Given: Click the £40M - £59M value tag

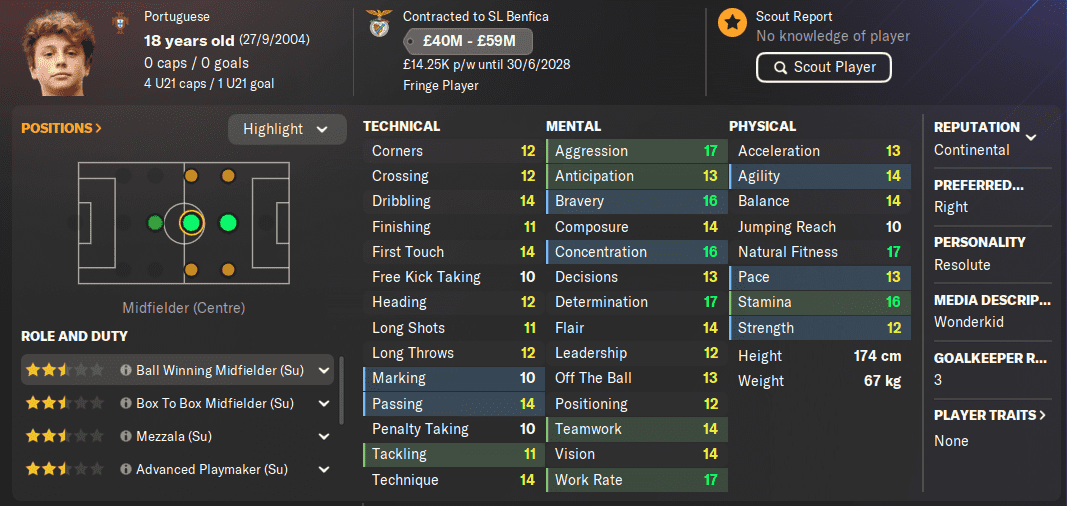Looking at the screenshot, I should tap(468, 41).
